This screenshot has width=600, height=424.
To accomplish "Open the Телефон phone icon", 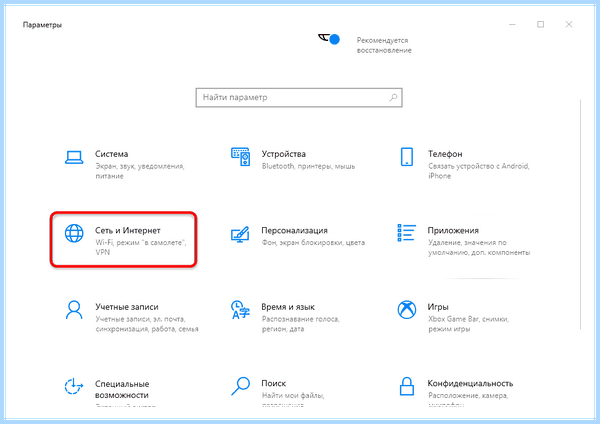I will (x=407, y=157).
